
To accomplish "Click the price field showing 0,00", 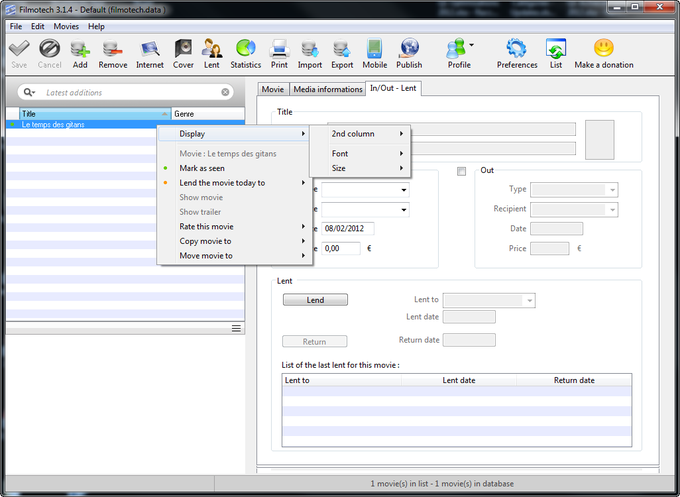I will pyautogui.click(x=341, y=248).
